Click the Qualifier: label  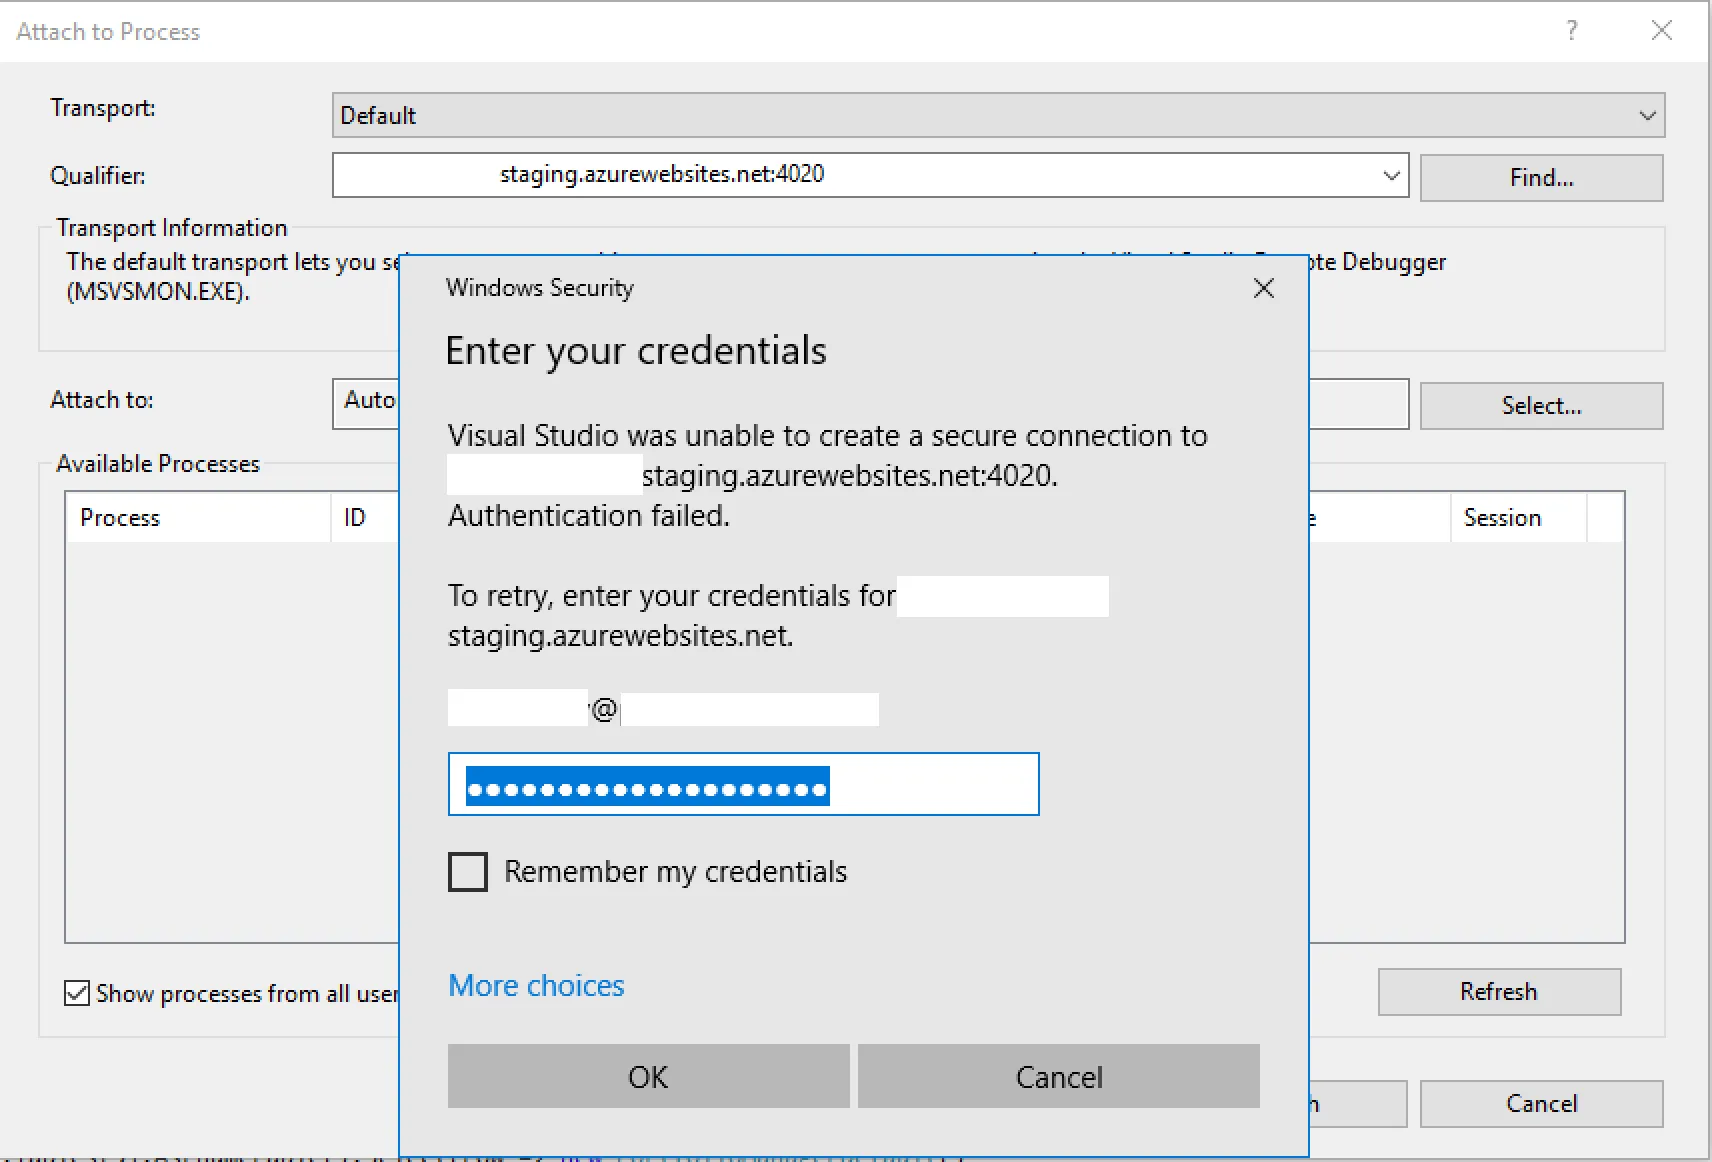point(98,176)
